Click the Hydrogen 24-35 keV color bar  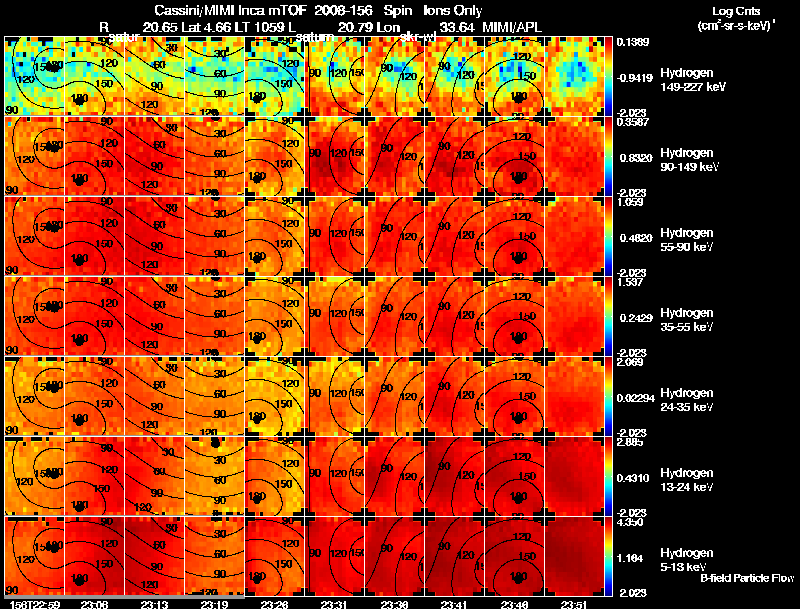coord(608,396)
